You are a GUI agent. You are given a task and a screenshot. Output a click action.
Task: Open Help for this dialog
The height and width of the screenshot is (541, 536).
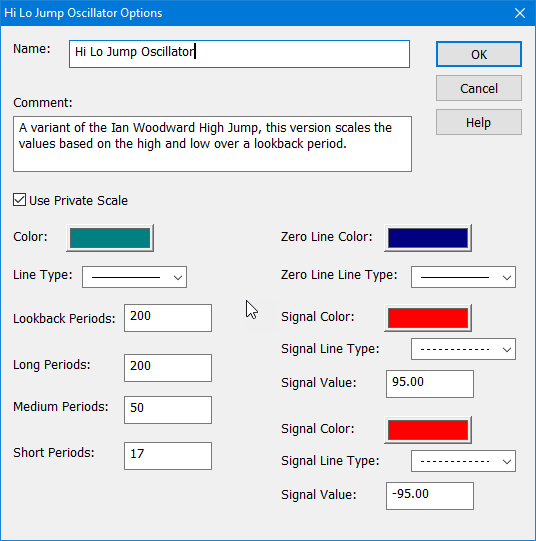coord(479,122)
